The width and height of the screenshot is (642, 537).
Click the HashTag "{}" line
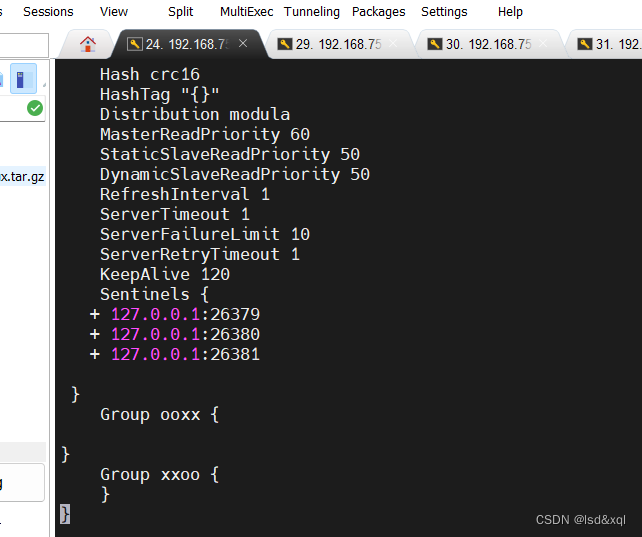[x=160, y=95]
